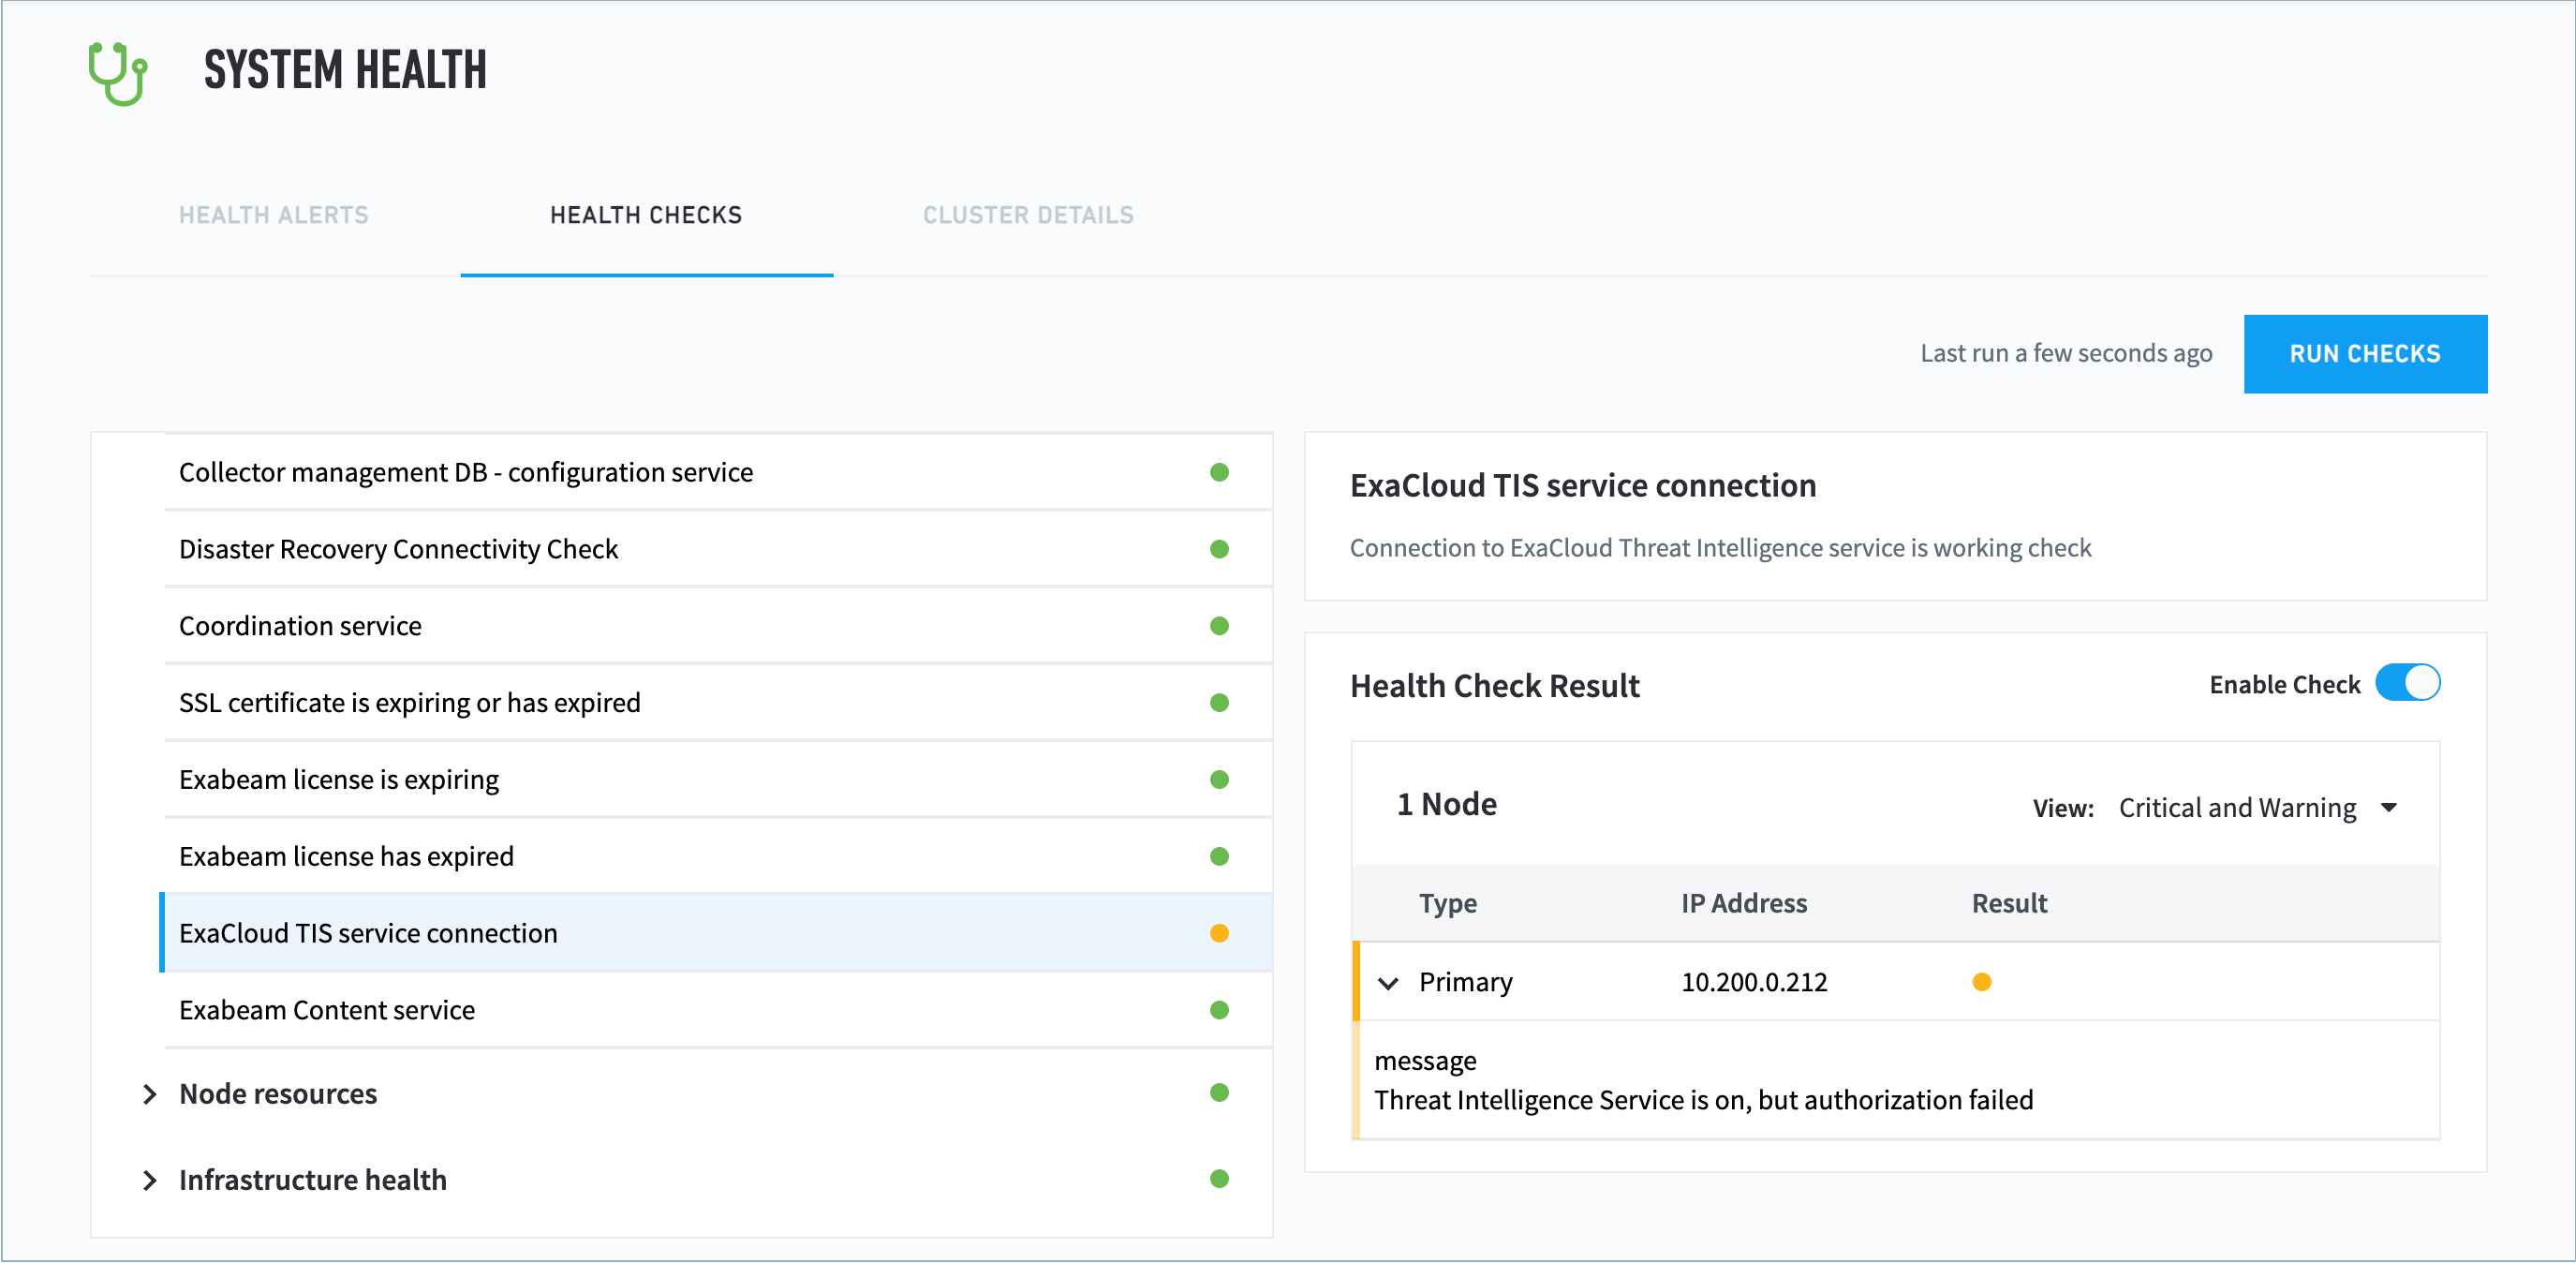Viewport: 2576px width, 1263px height.
Task: Open Exabeam Content service check
Action: [x=717, y=1010]
